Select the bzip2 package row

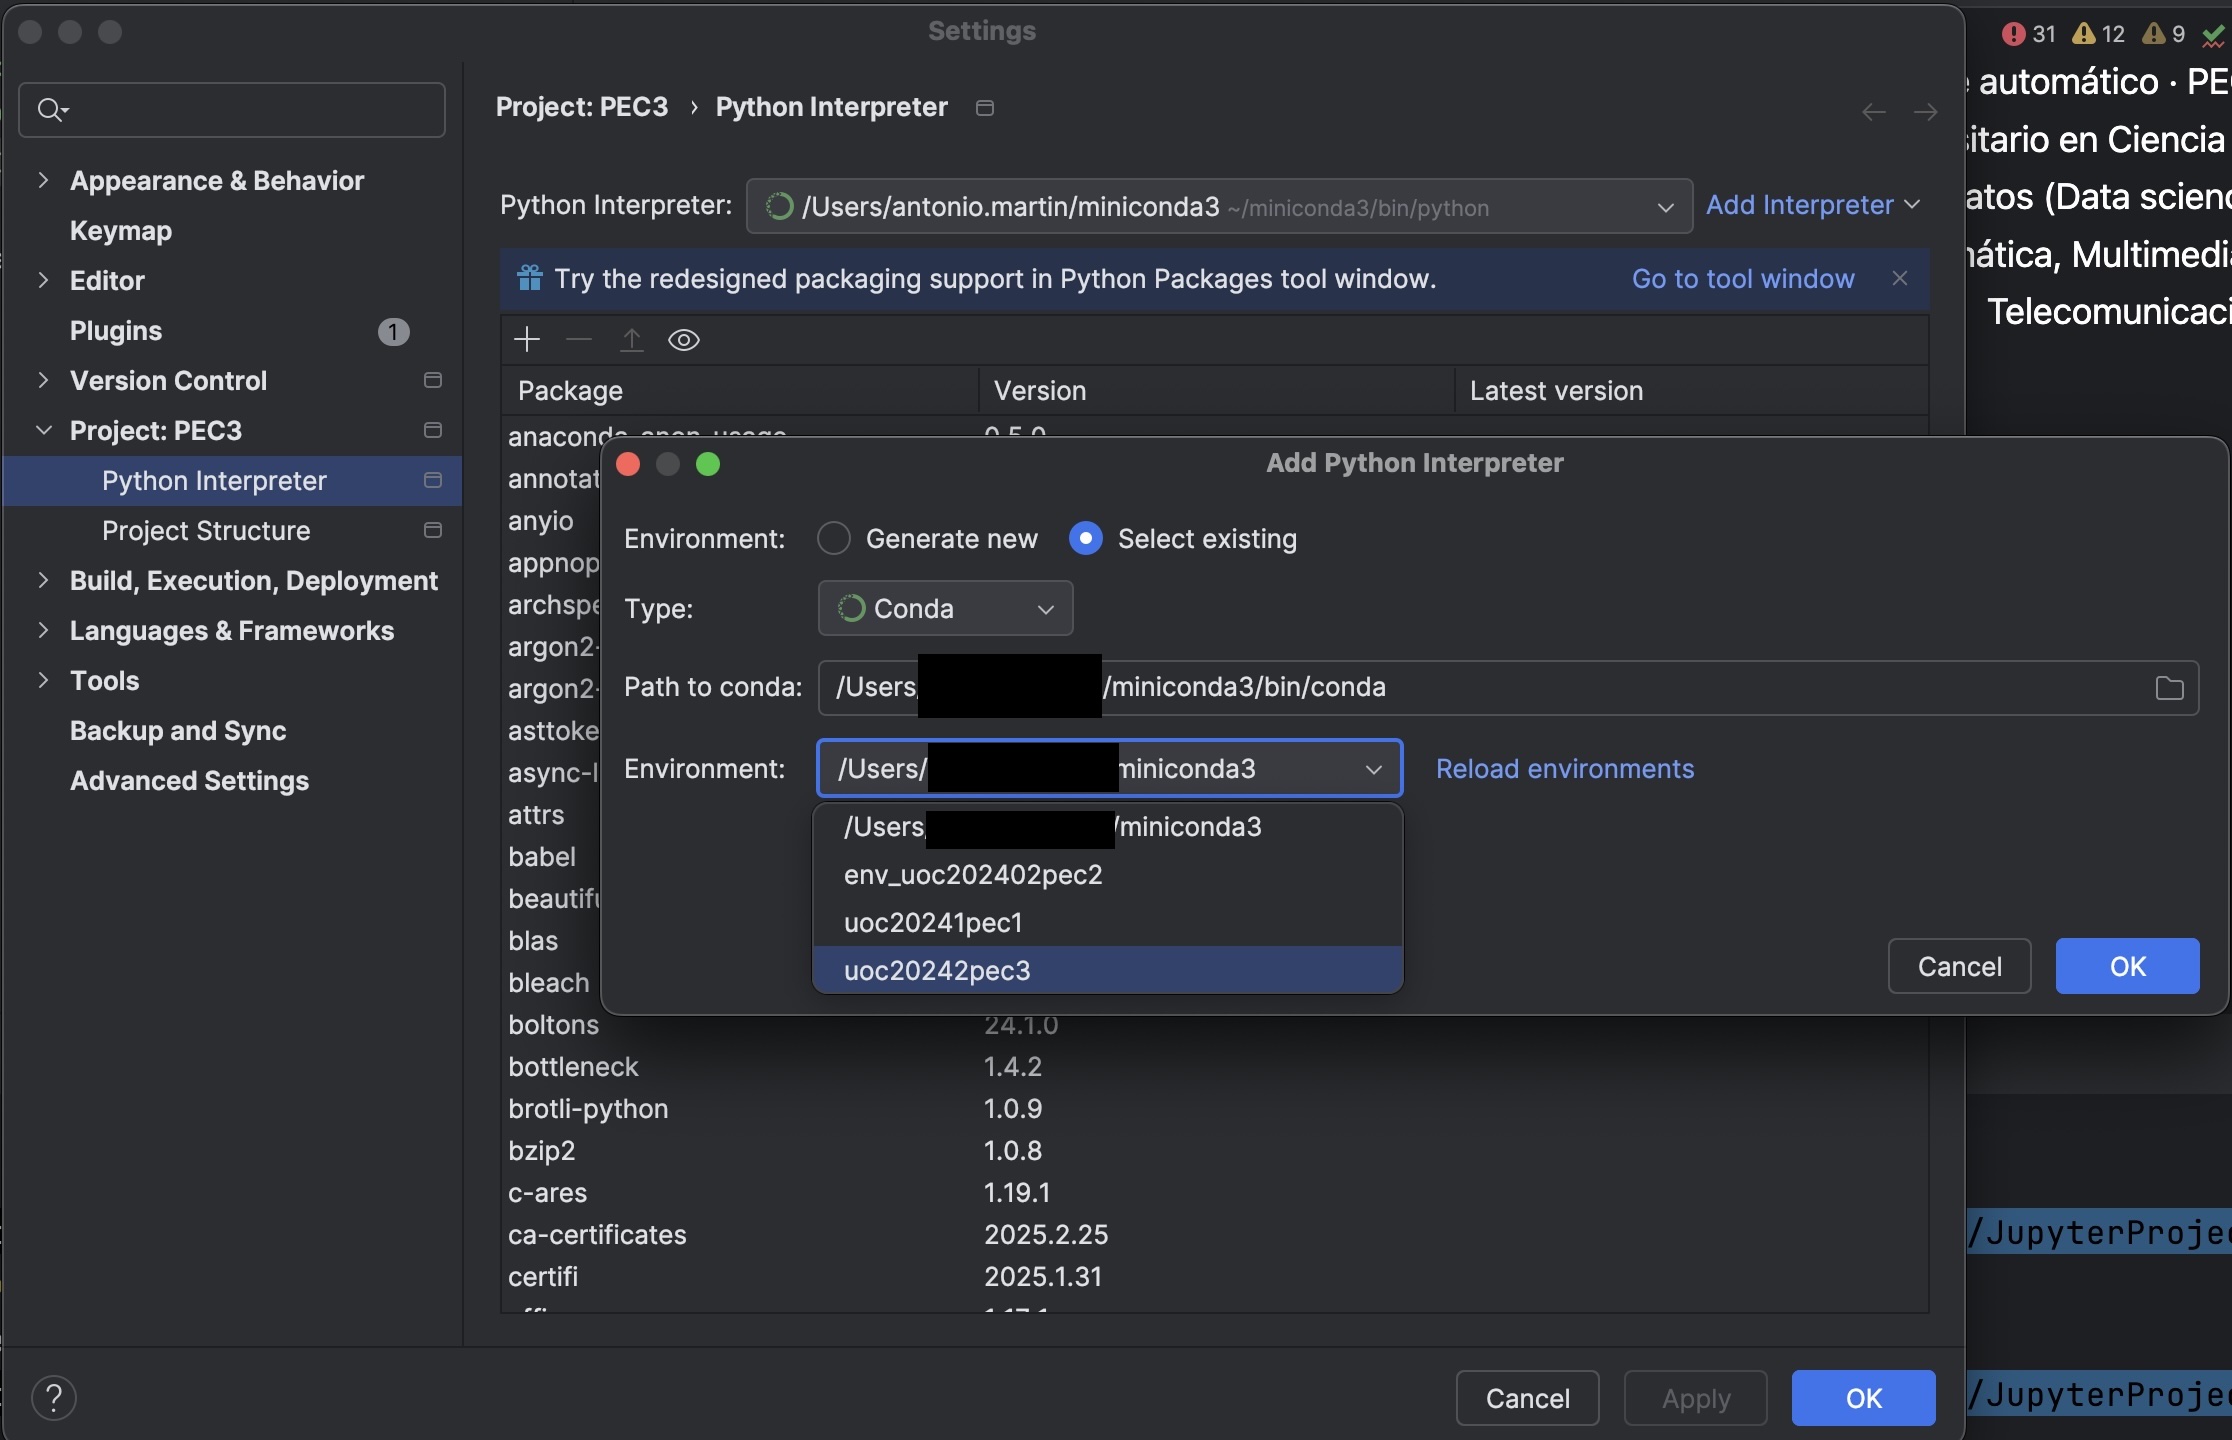[1214, 1151]
